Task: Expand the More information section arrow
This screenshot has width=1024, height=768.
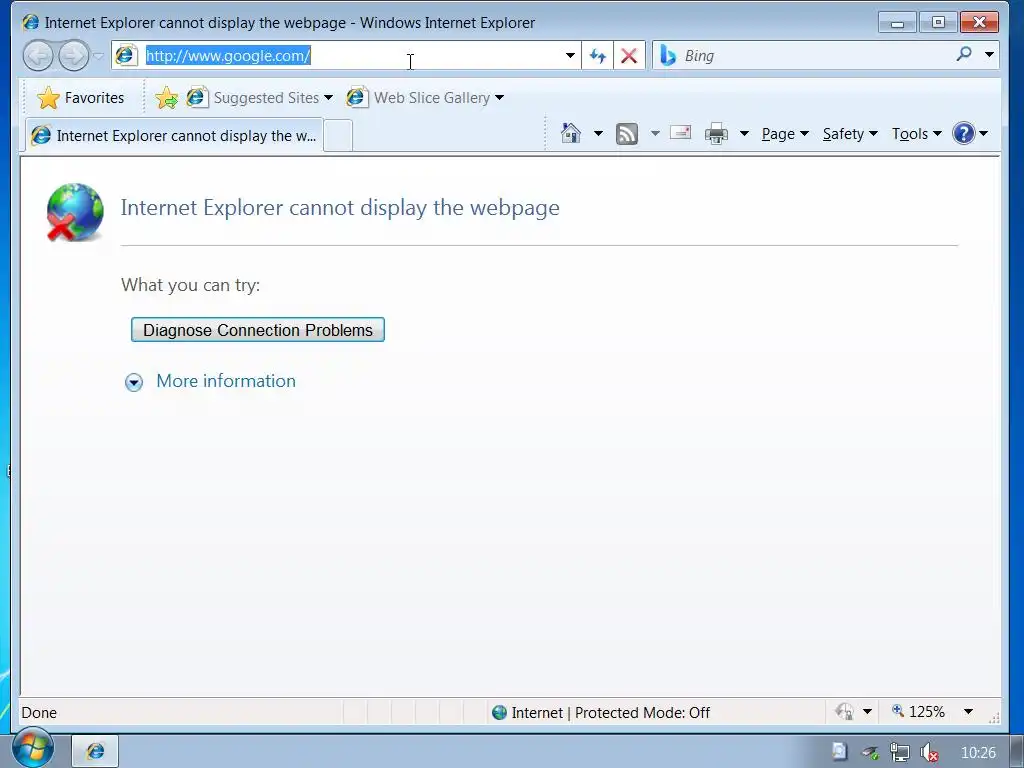Action: 134,382
